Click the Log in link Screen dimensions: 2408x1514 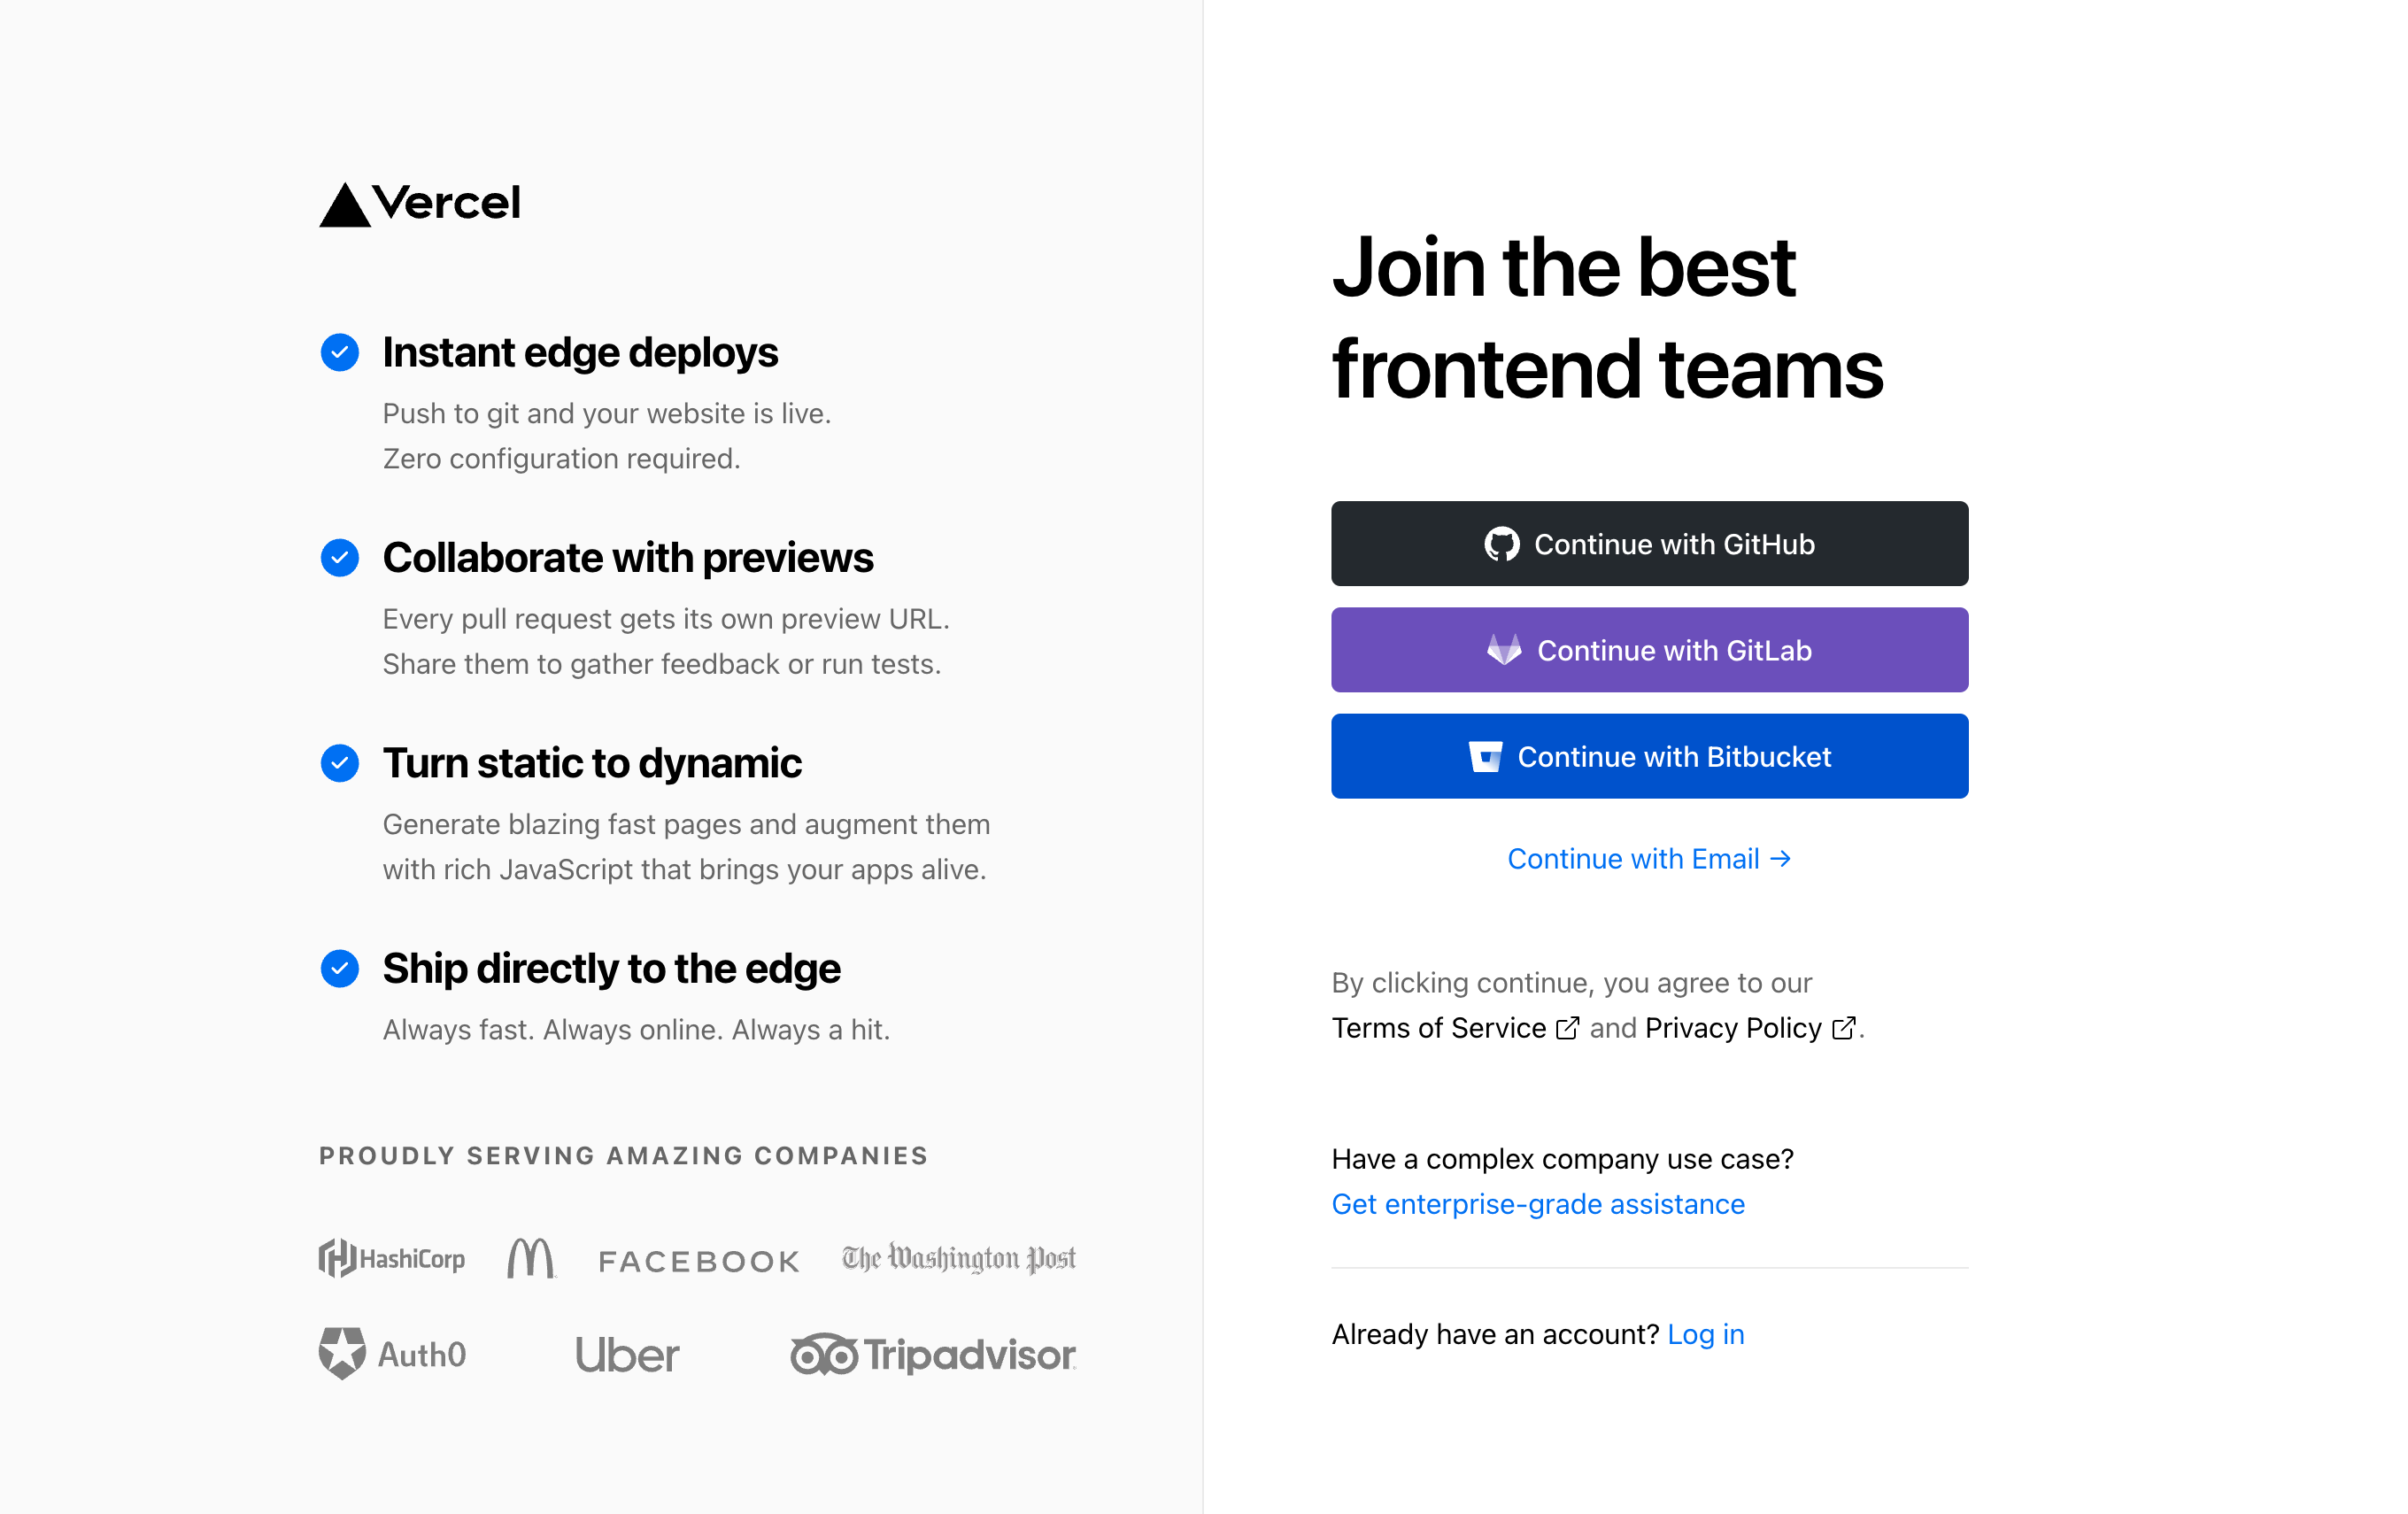1705,1334
